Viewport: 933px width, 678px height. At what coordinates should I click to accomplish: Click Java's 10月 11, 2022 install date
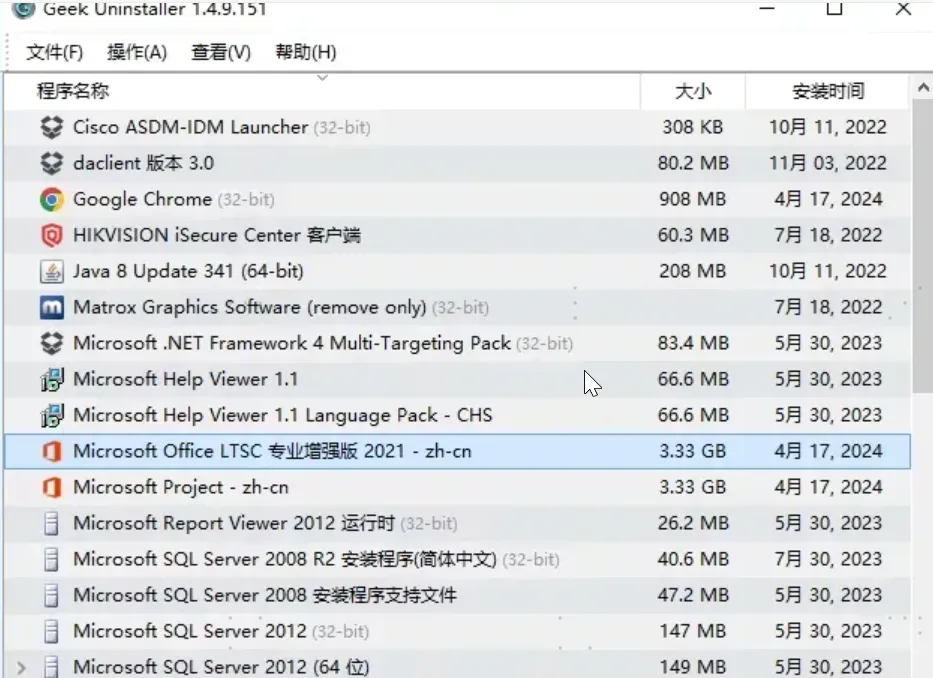tap(828, 271)
